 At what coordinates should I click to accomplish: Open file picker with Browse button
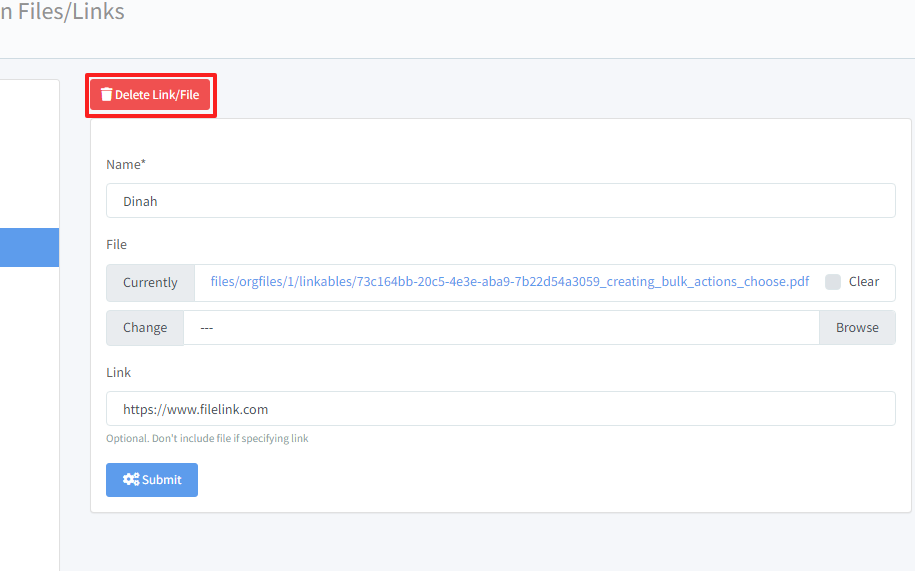pos(857,328)
